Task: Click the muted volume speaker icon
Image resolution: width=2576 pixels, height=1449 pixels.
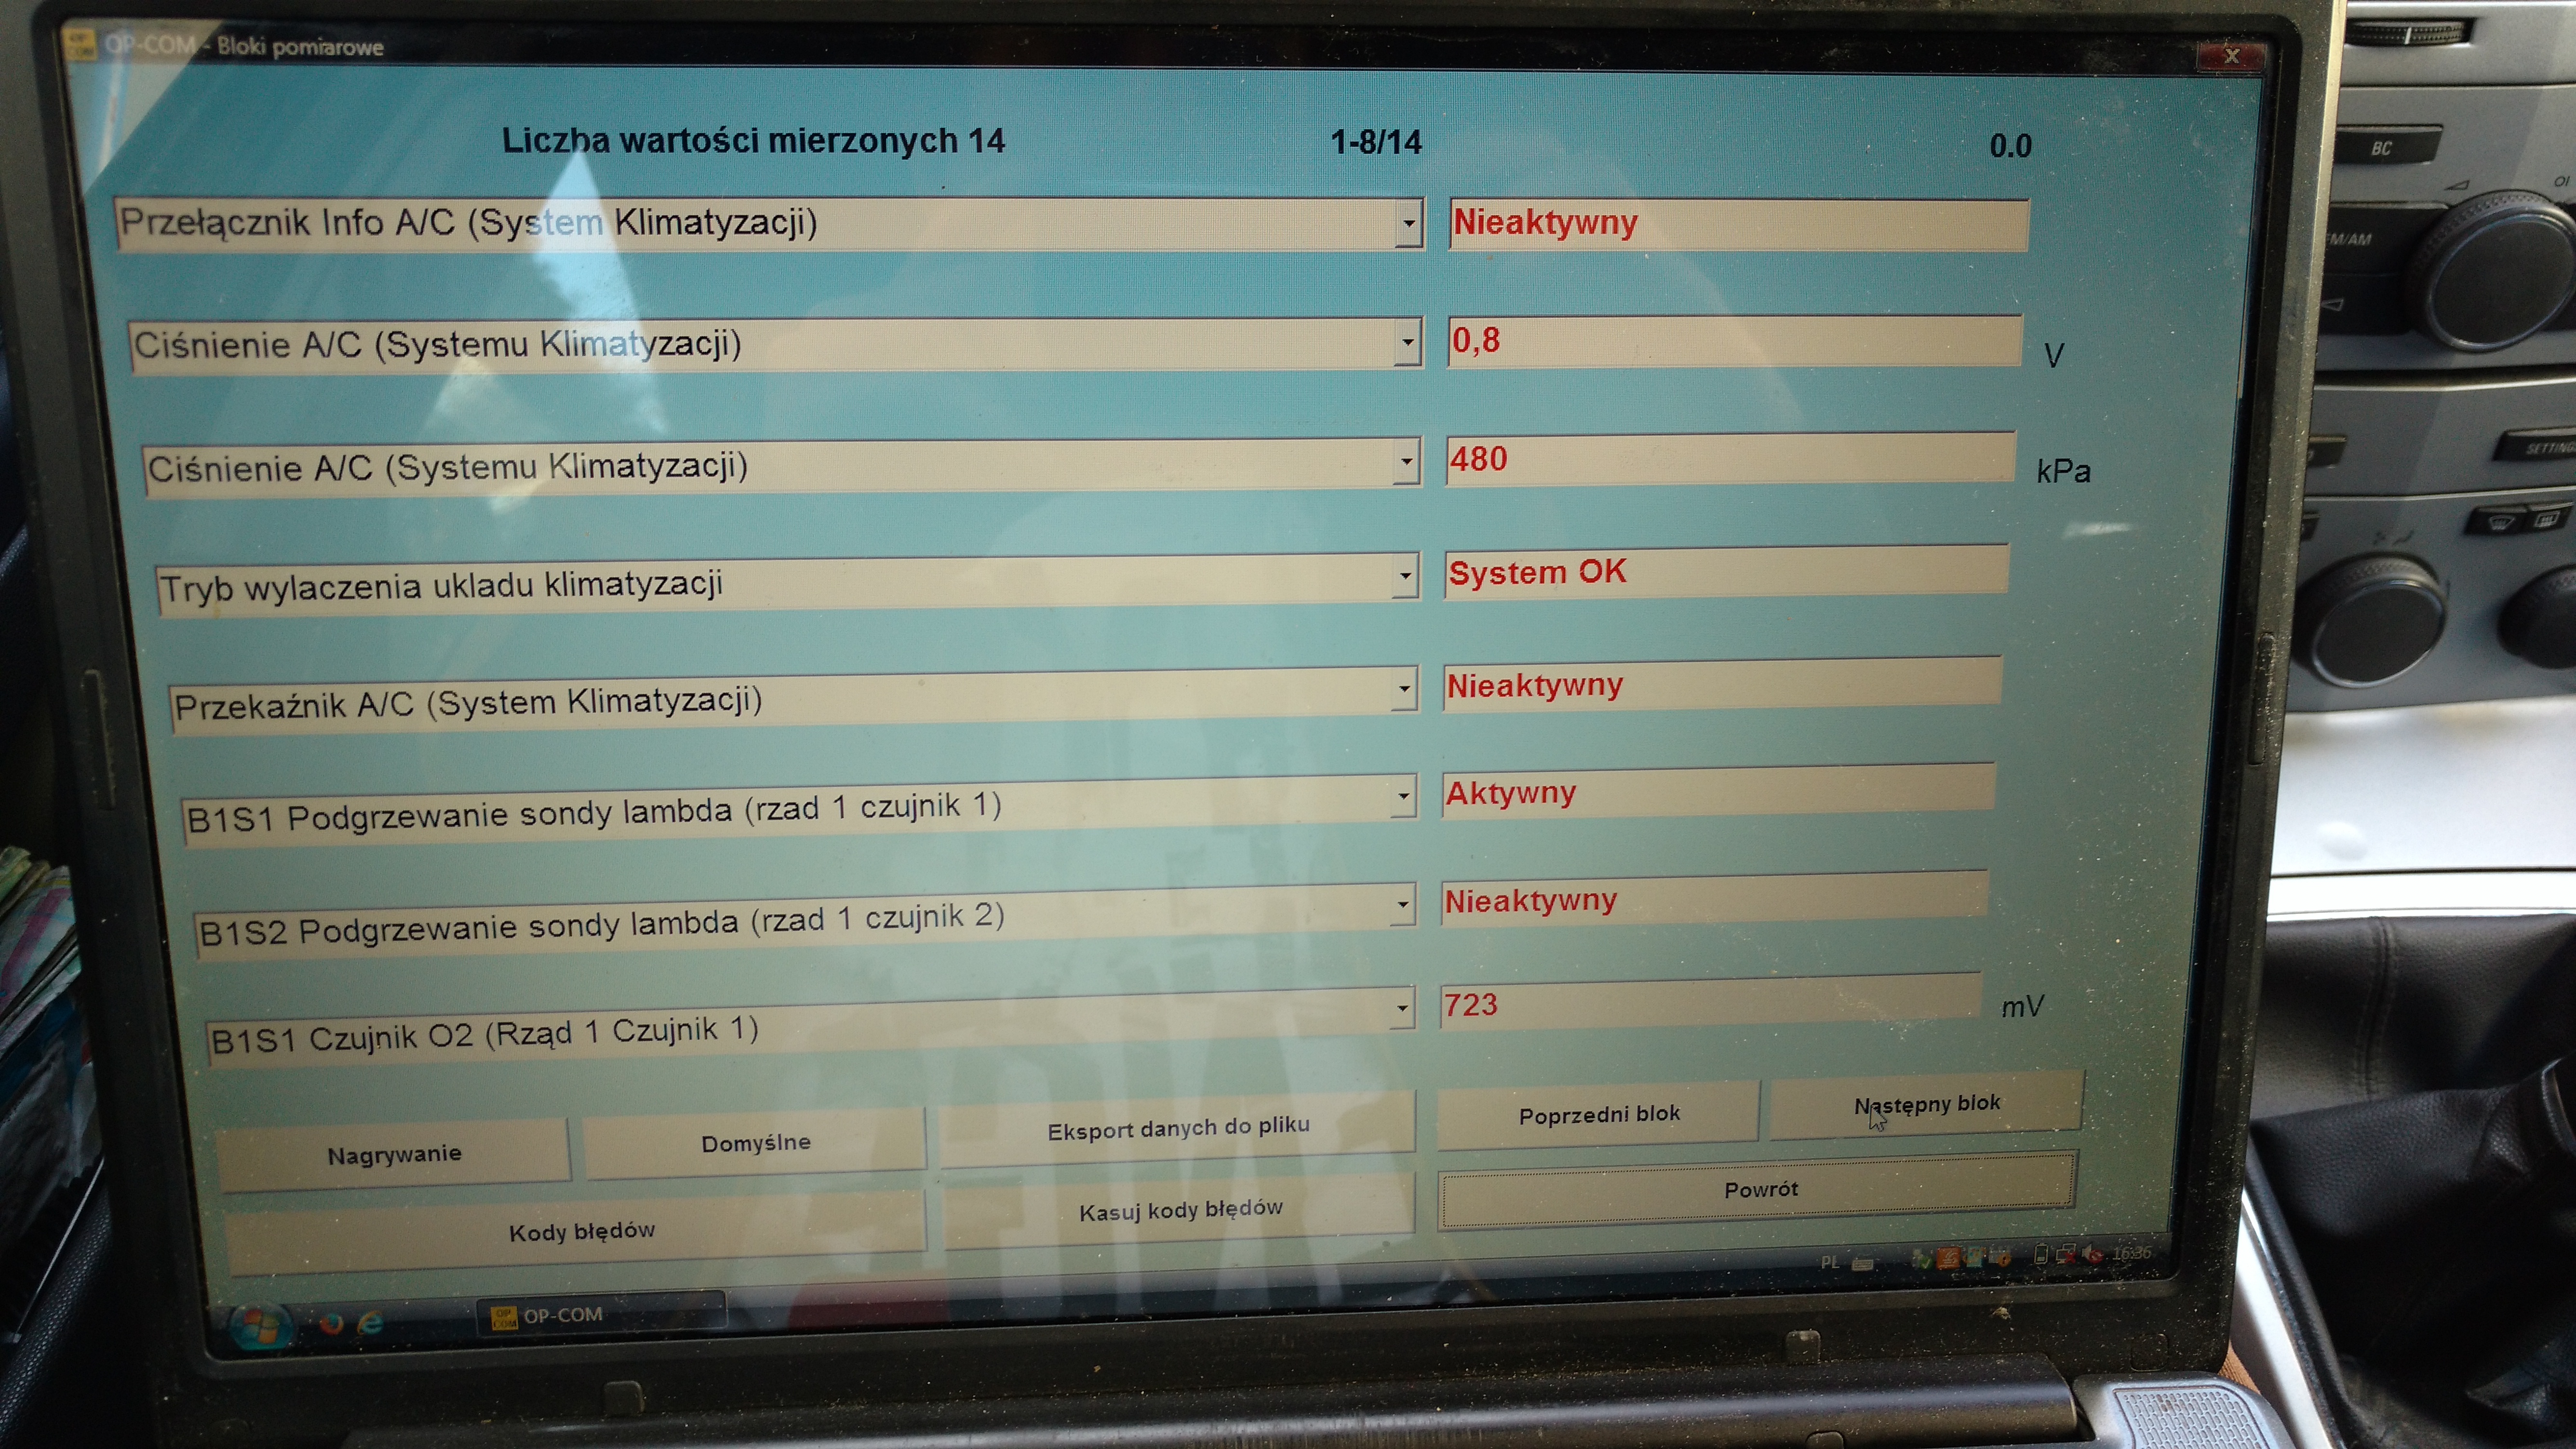Action: point(2092,1253)
